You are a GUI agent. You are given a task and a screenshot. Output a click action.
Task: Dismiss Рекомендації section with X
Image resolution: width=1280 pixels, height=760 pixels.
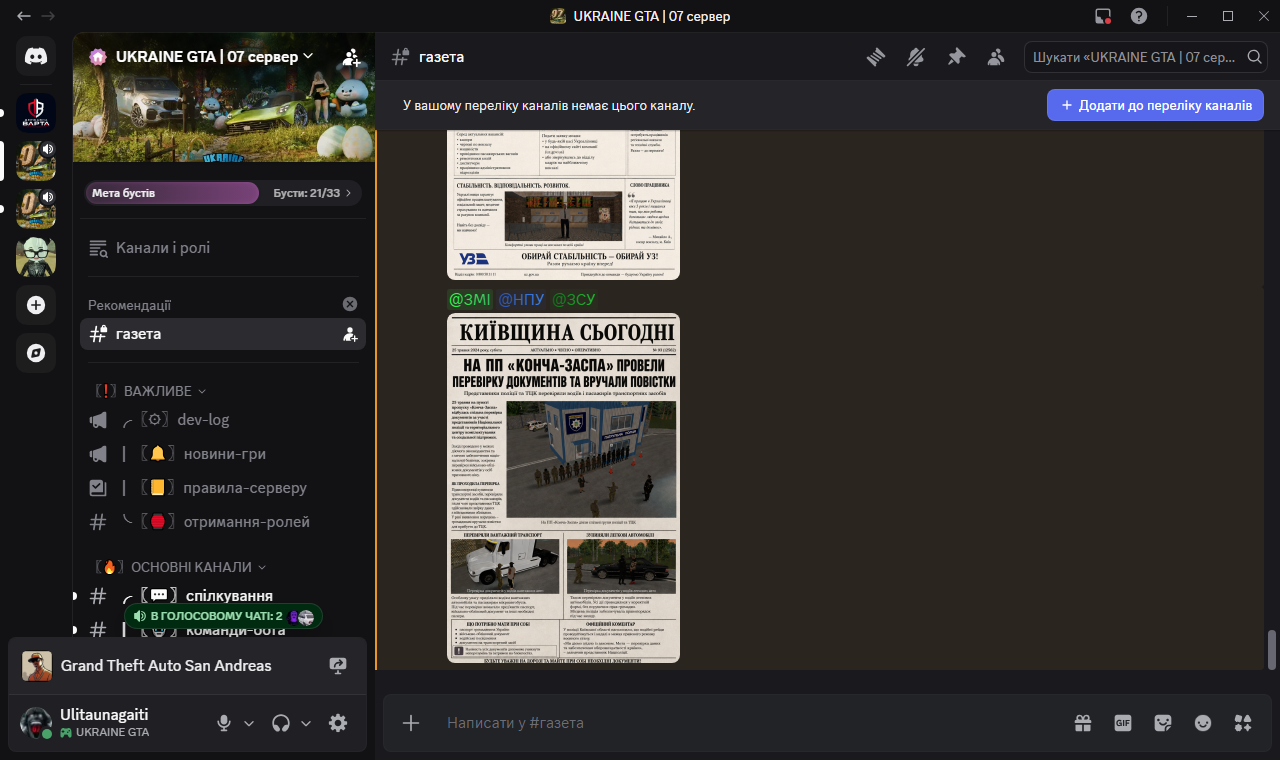click(x=350, y=304)
